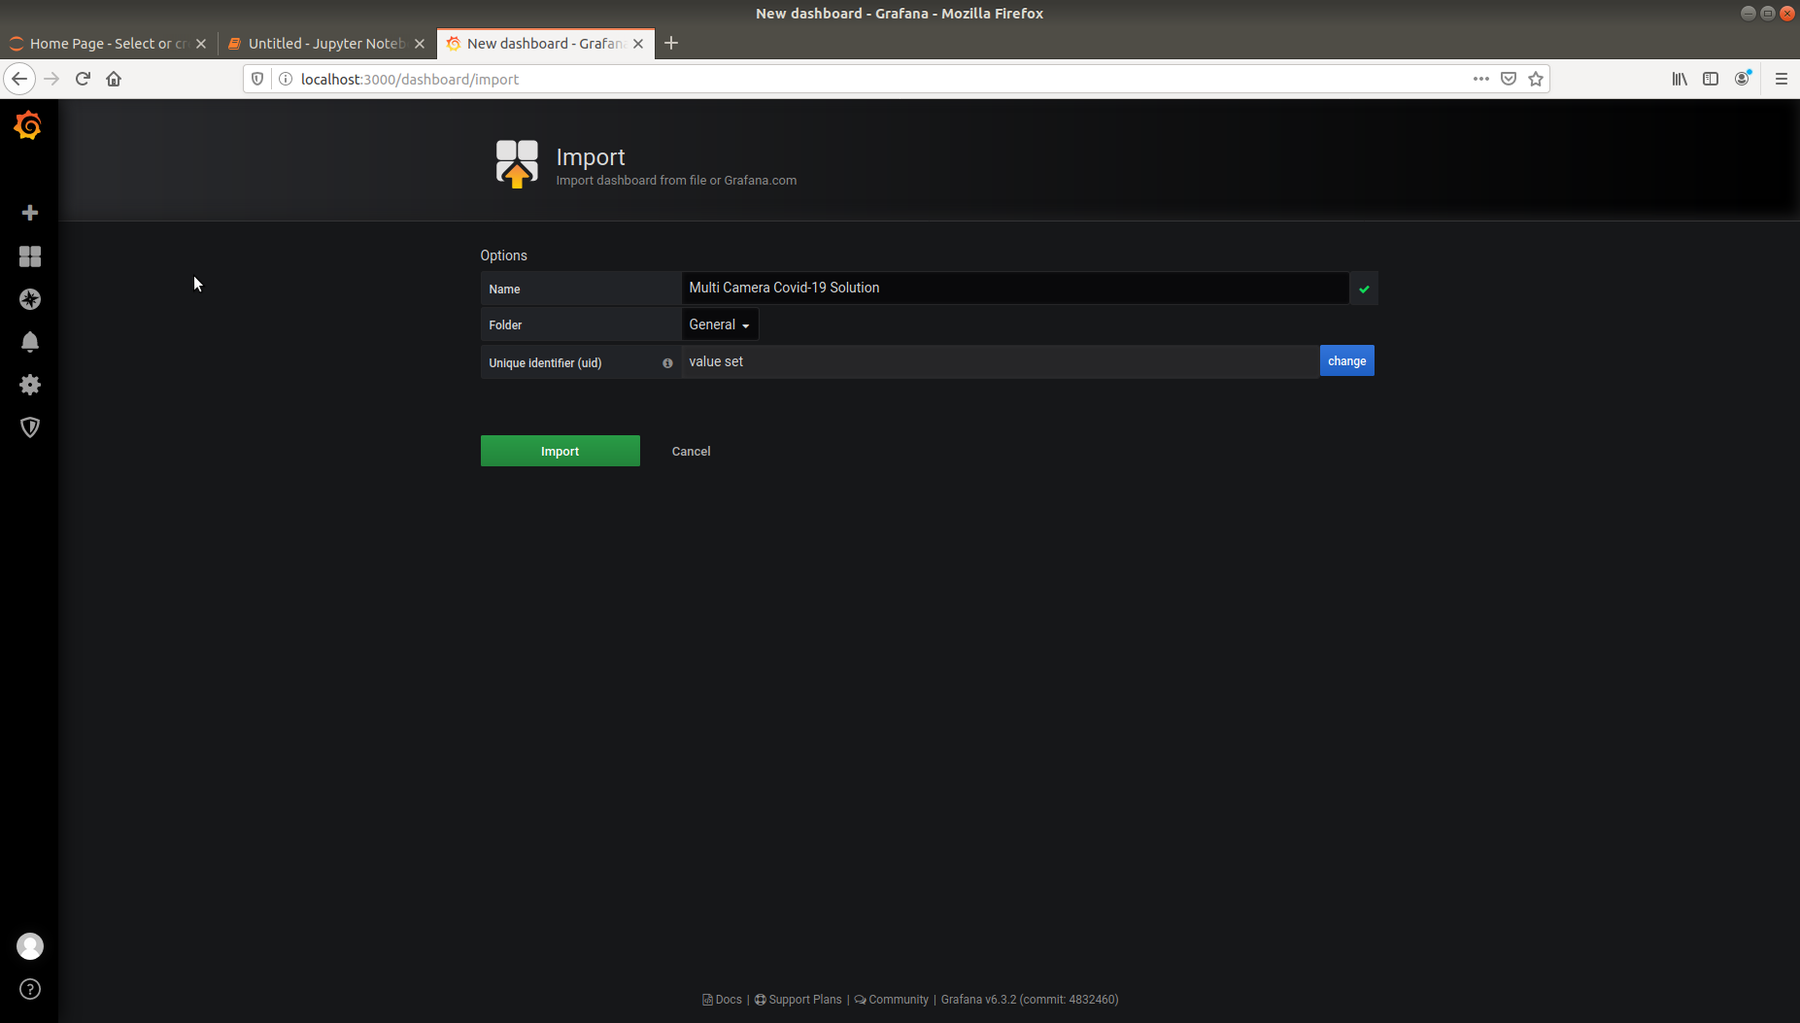Open the Firefox hamburger menu
This screenshot has height=1023, width=1800.
[1781, 79]
